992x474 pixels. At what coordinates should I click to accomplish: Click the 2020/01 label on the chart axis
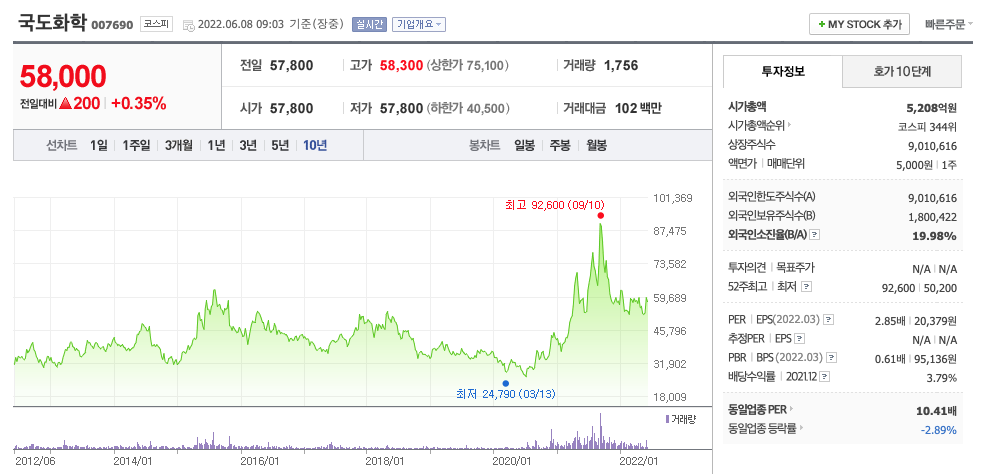tap(511, 461)
